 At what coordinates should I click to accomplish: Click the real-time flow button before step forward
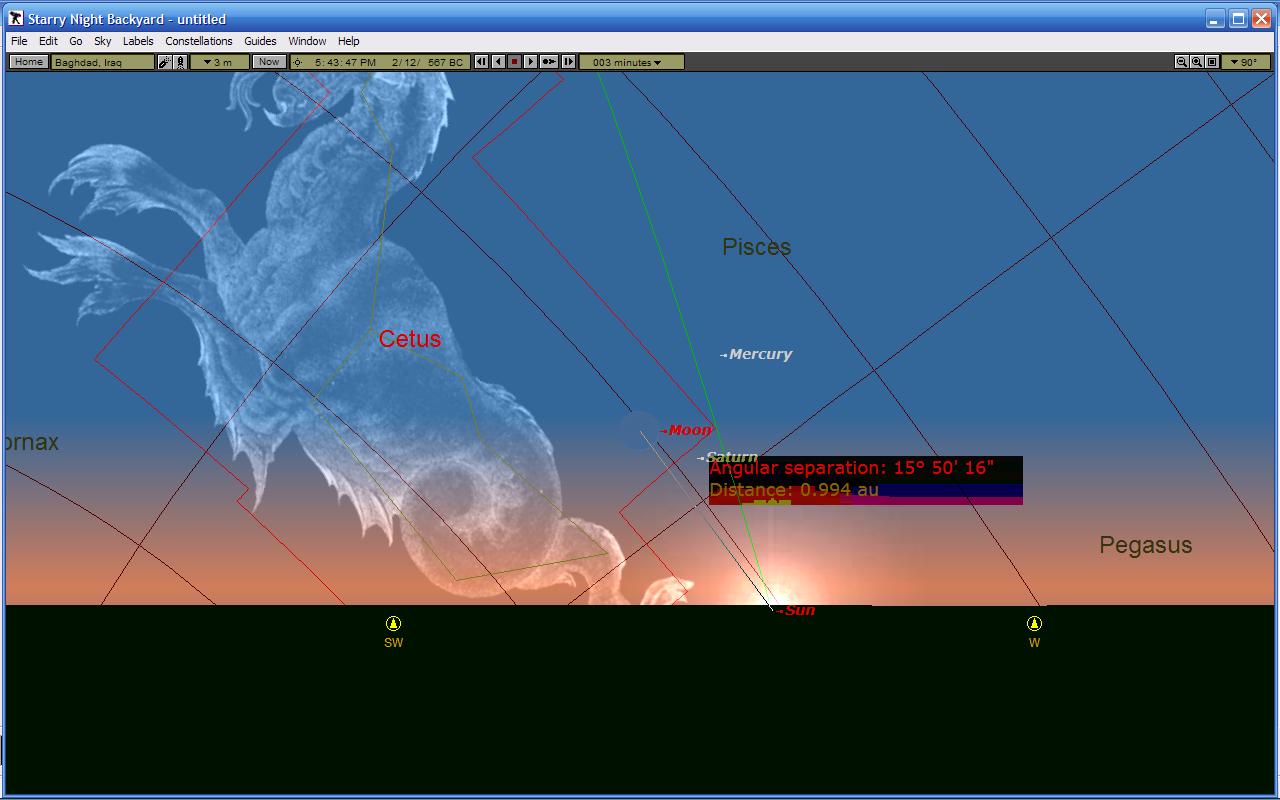549,62
